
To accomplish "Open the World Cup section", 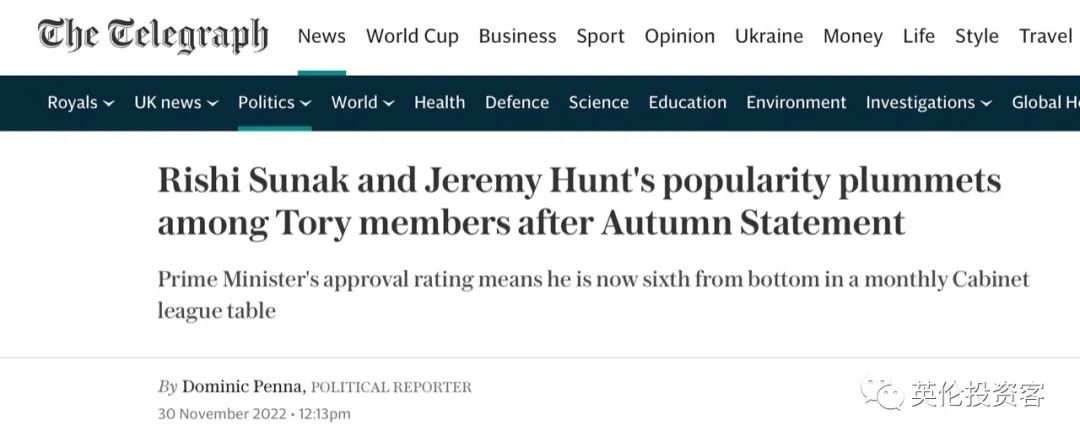I will [x=412, y=36].
